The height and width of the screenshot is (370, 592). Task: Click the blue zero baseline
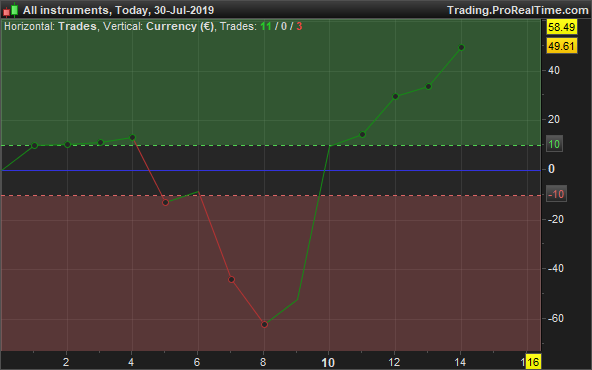click(270, 171)
